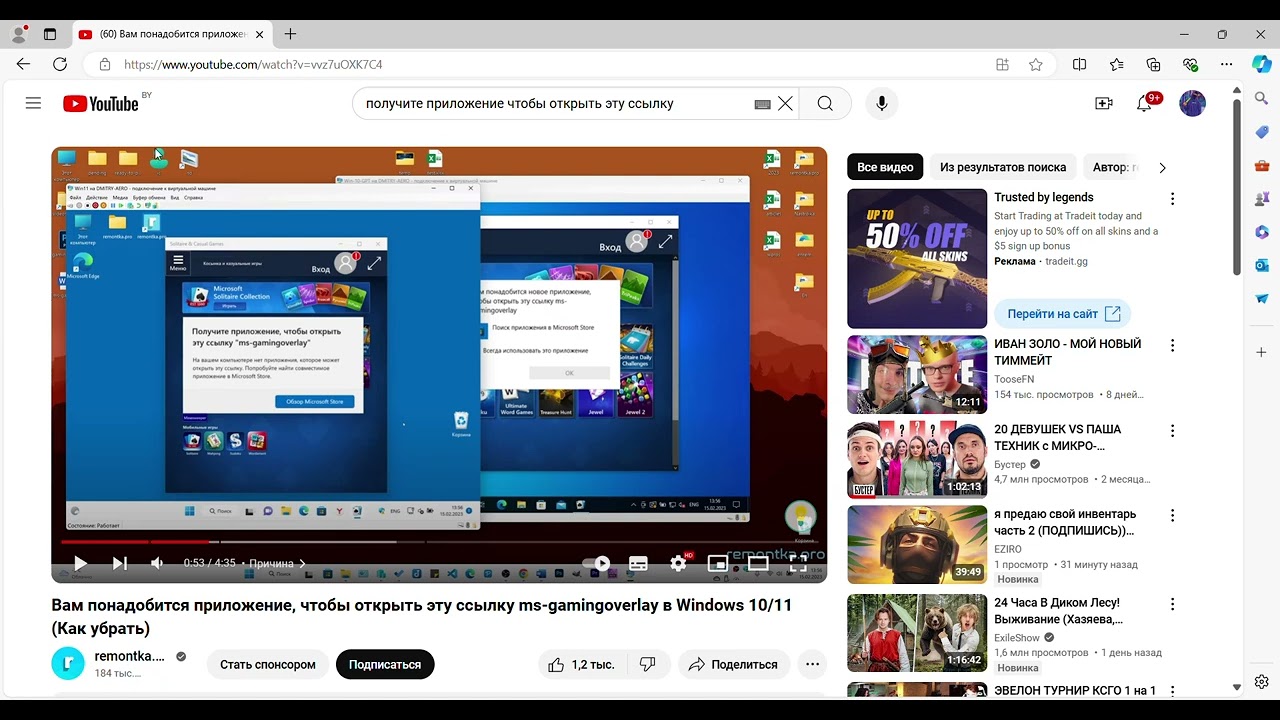This screenshot has width=1280, height=720.
Task: Open options for 24 Часа В Диком Лесу video
Action: coord(1173,604)
